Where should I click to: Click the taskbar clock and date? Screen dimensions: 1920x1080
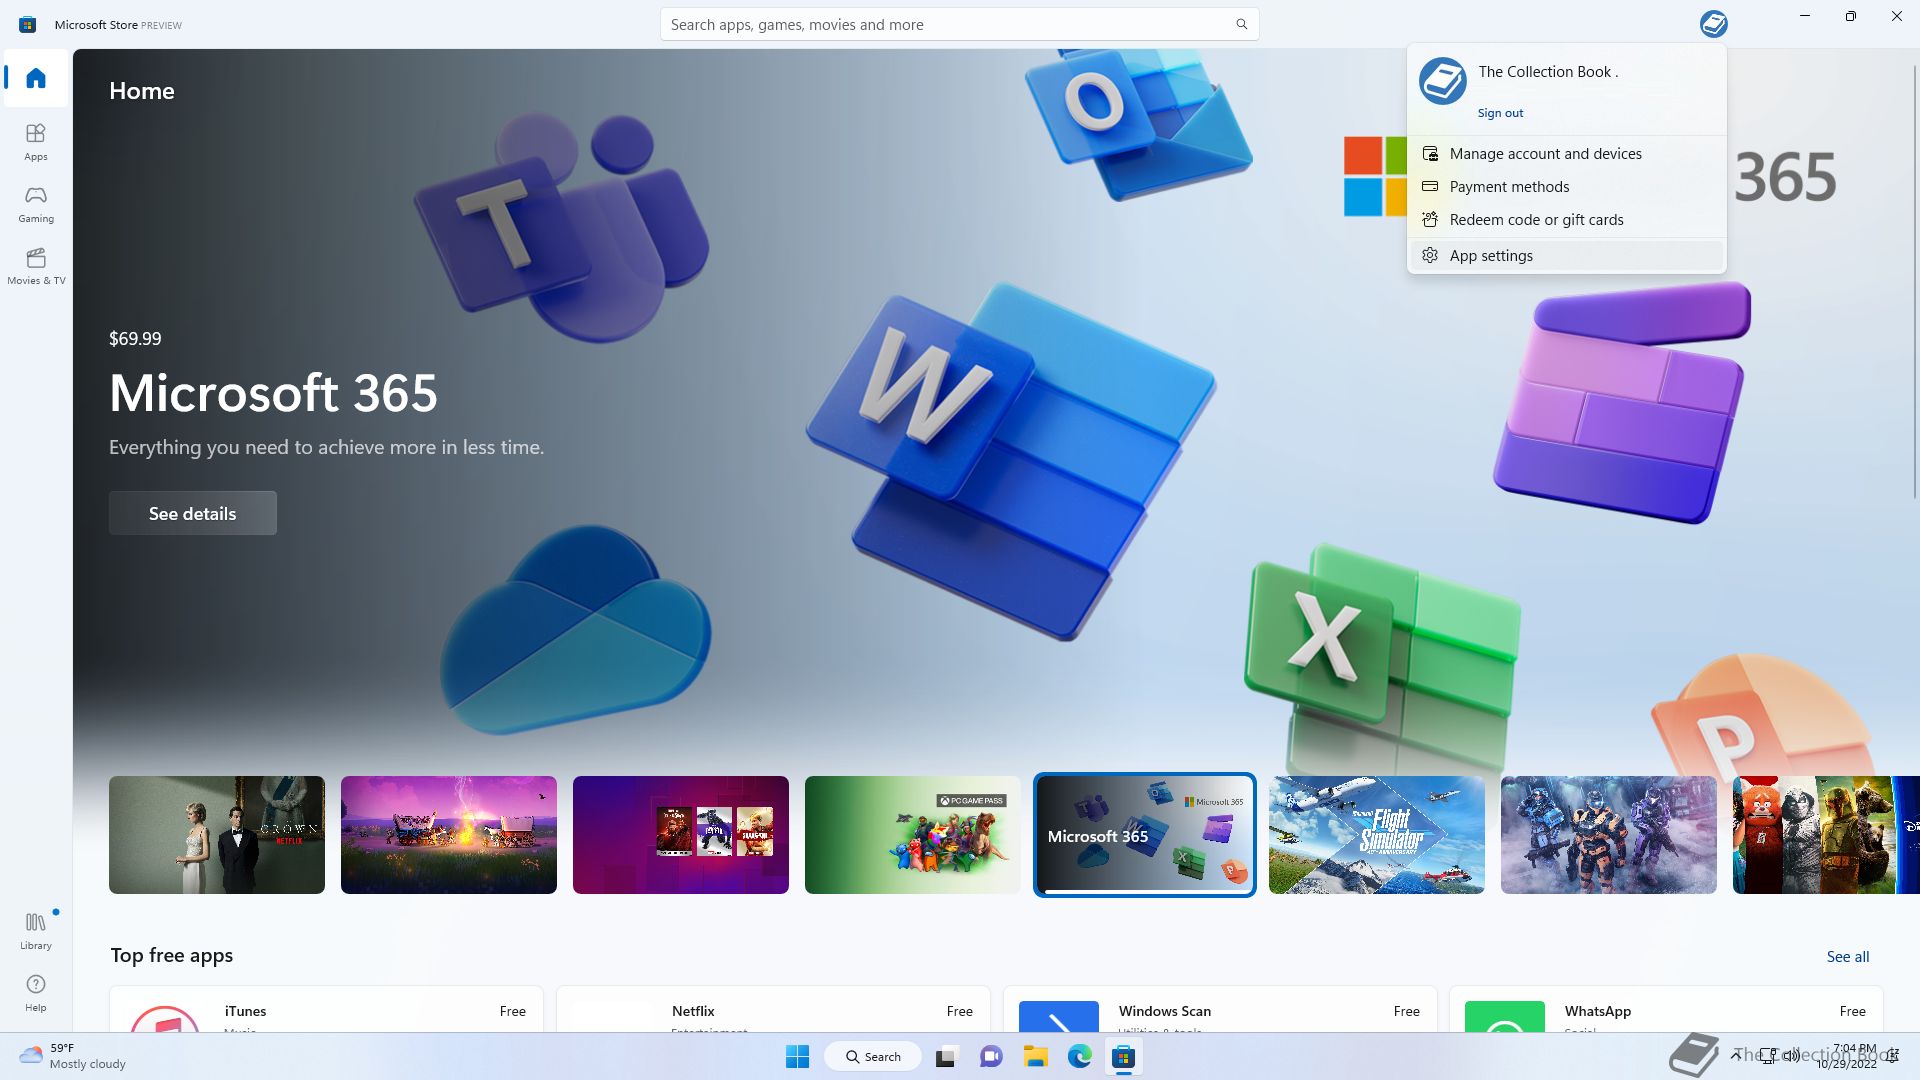point(1846,1056)
